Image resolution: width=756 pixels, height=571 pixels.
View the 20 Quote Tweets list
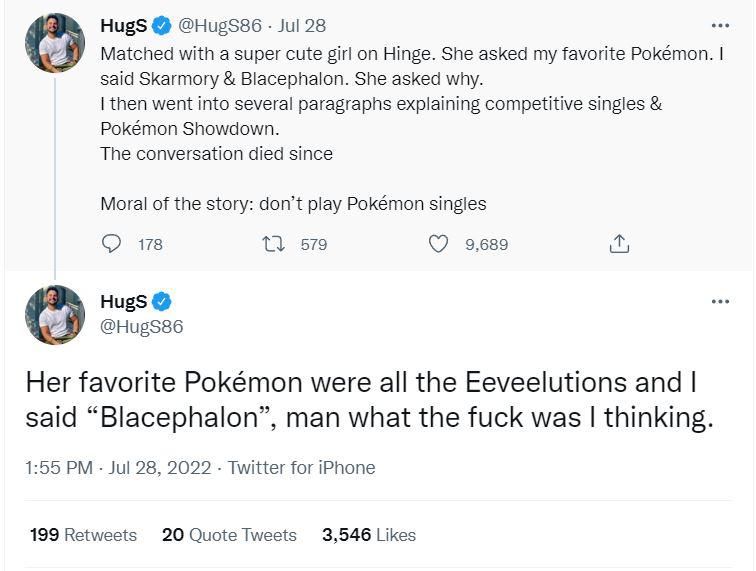[x=229, y=535]
